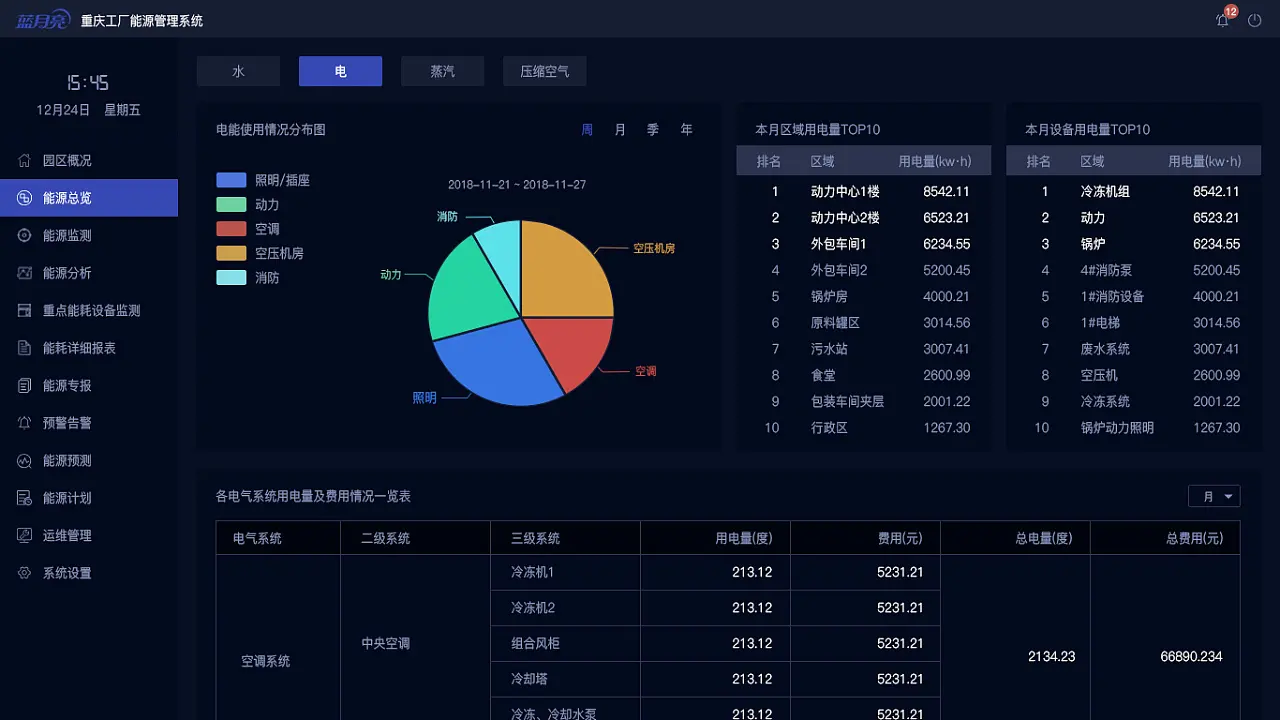Screen dimensions: 1280x720
Task: Switch to the 电 tab
Action: [340, 71]
